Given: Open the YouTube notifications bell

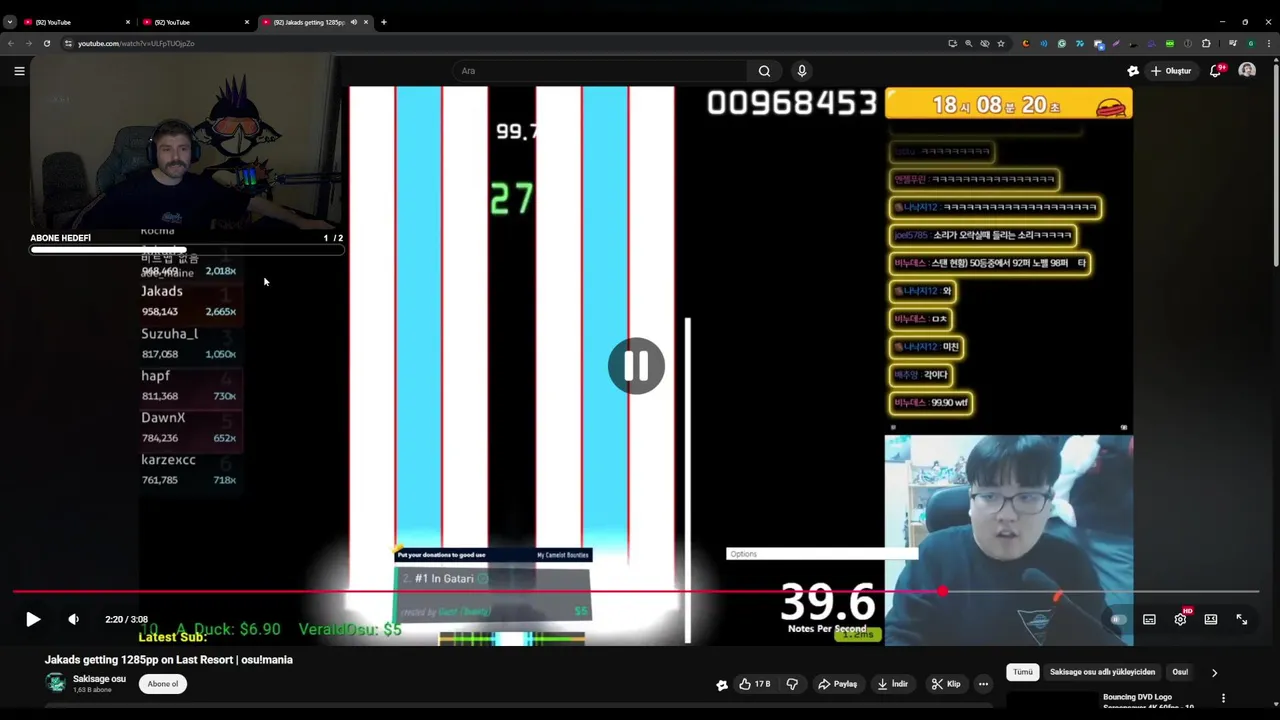Looking at the screenshot, I should pos(1216,71).
